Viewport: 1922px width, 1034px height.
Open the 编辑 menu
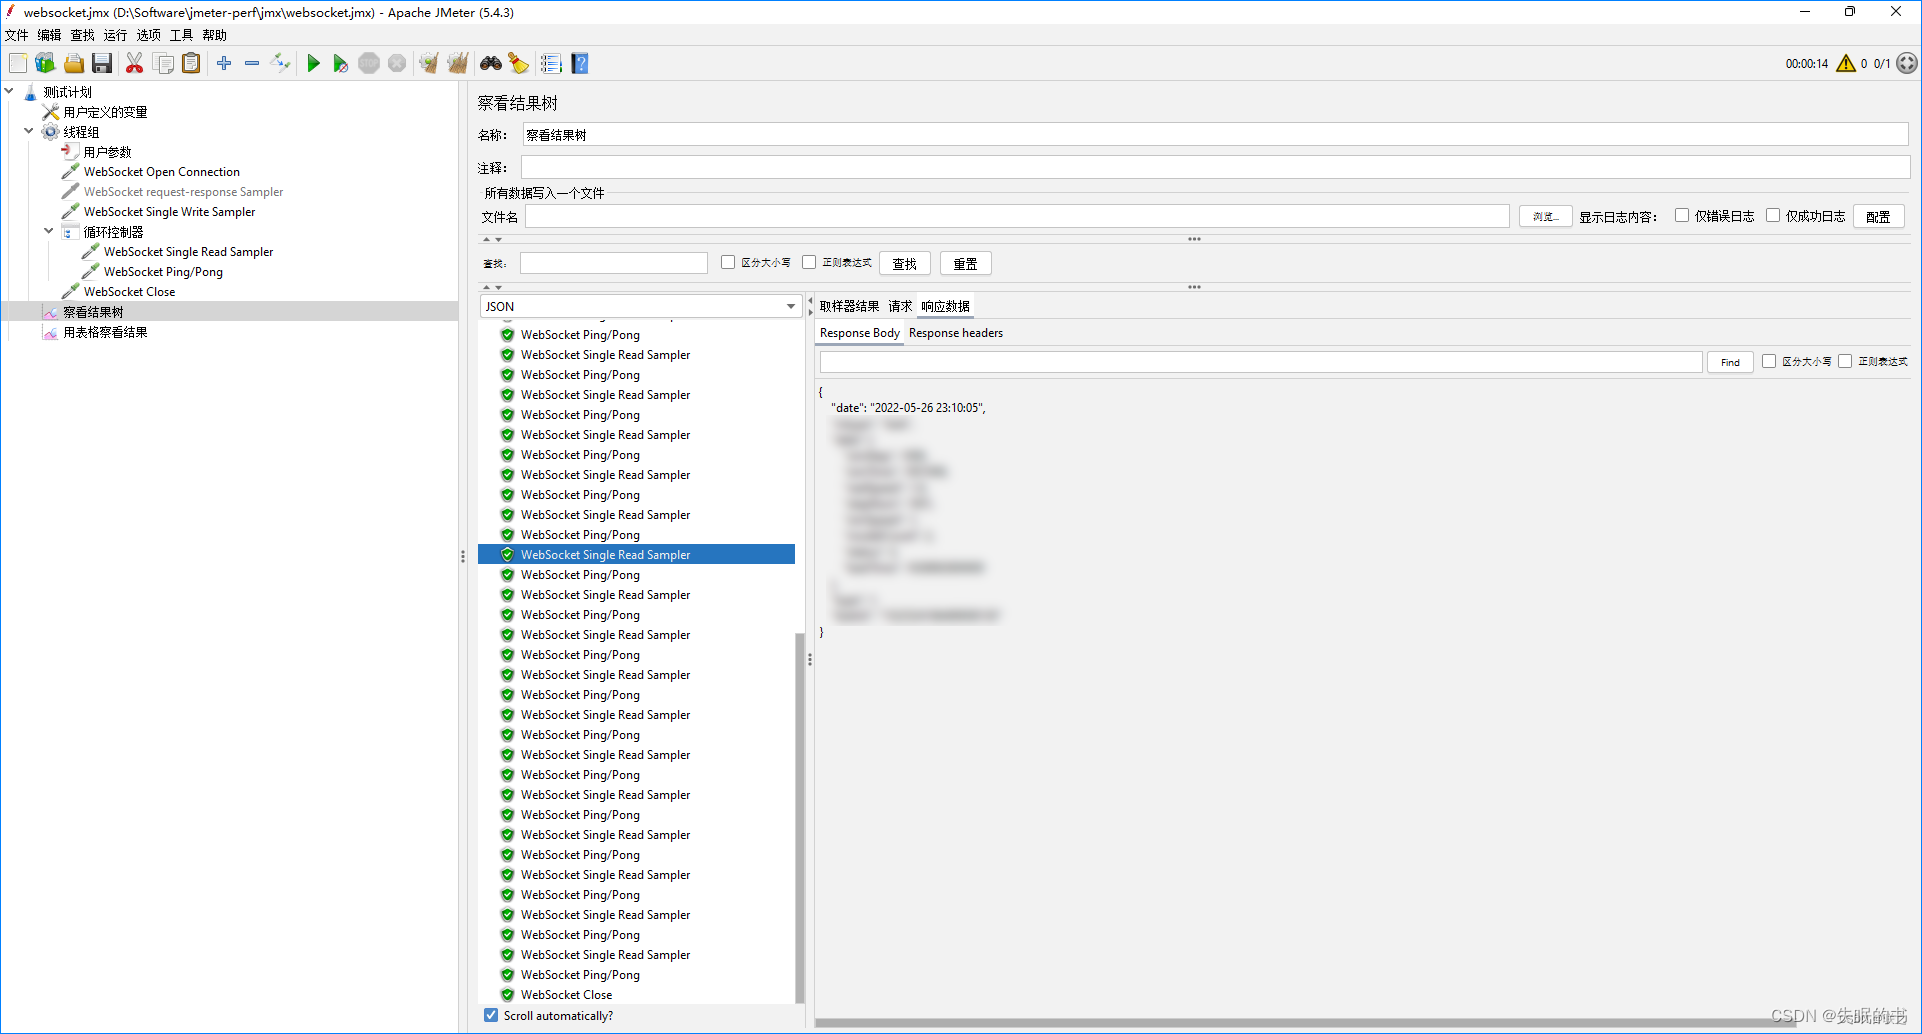click(50, 35)
